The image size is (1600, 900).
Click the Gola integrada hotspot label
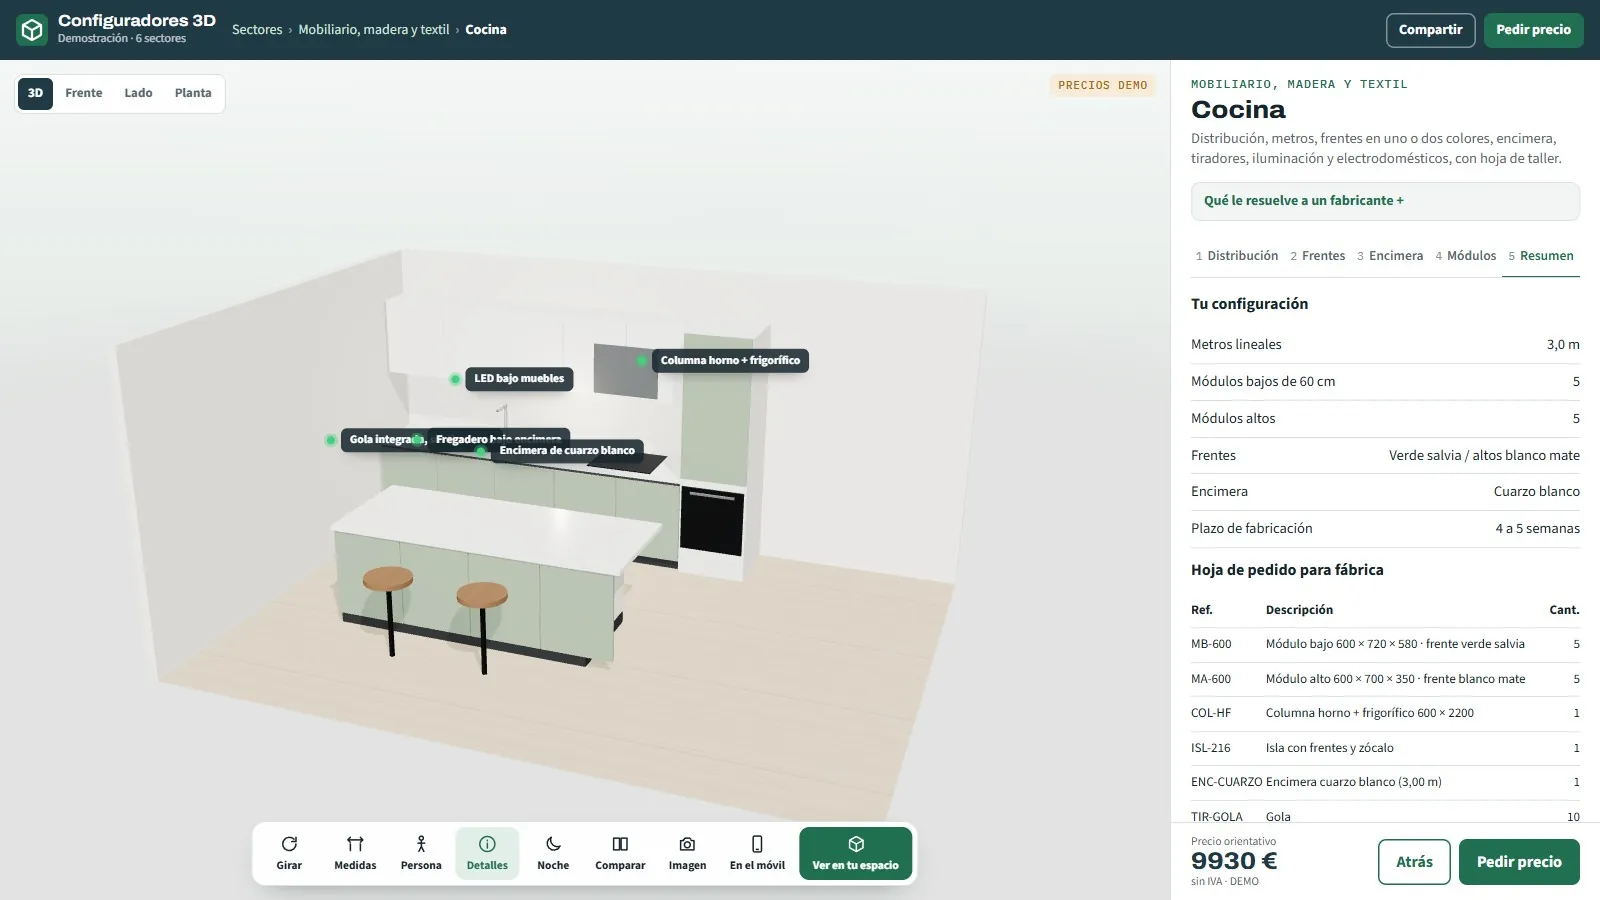click(386, 440)
